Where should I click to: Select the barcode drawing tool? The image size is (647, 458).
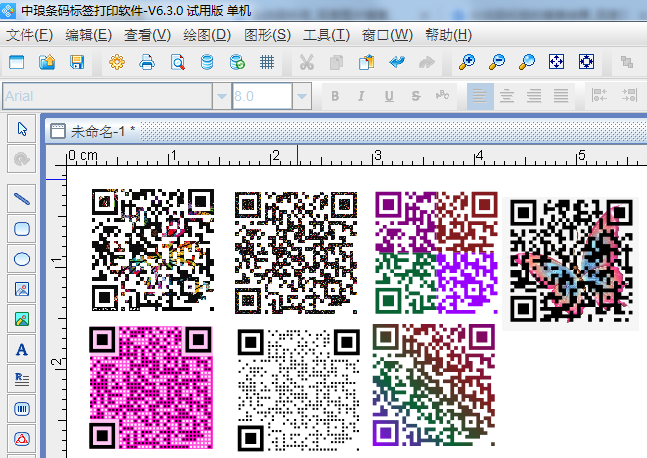pyautogui.click(x=22, y=409)
